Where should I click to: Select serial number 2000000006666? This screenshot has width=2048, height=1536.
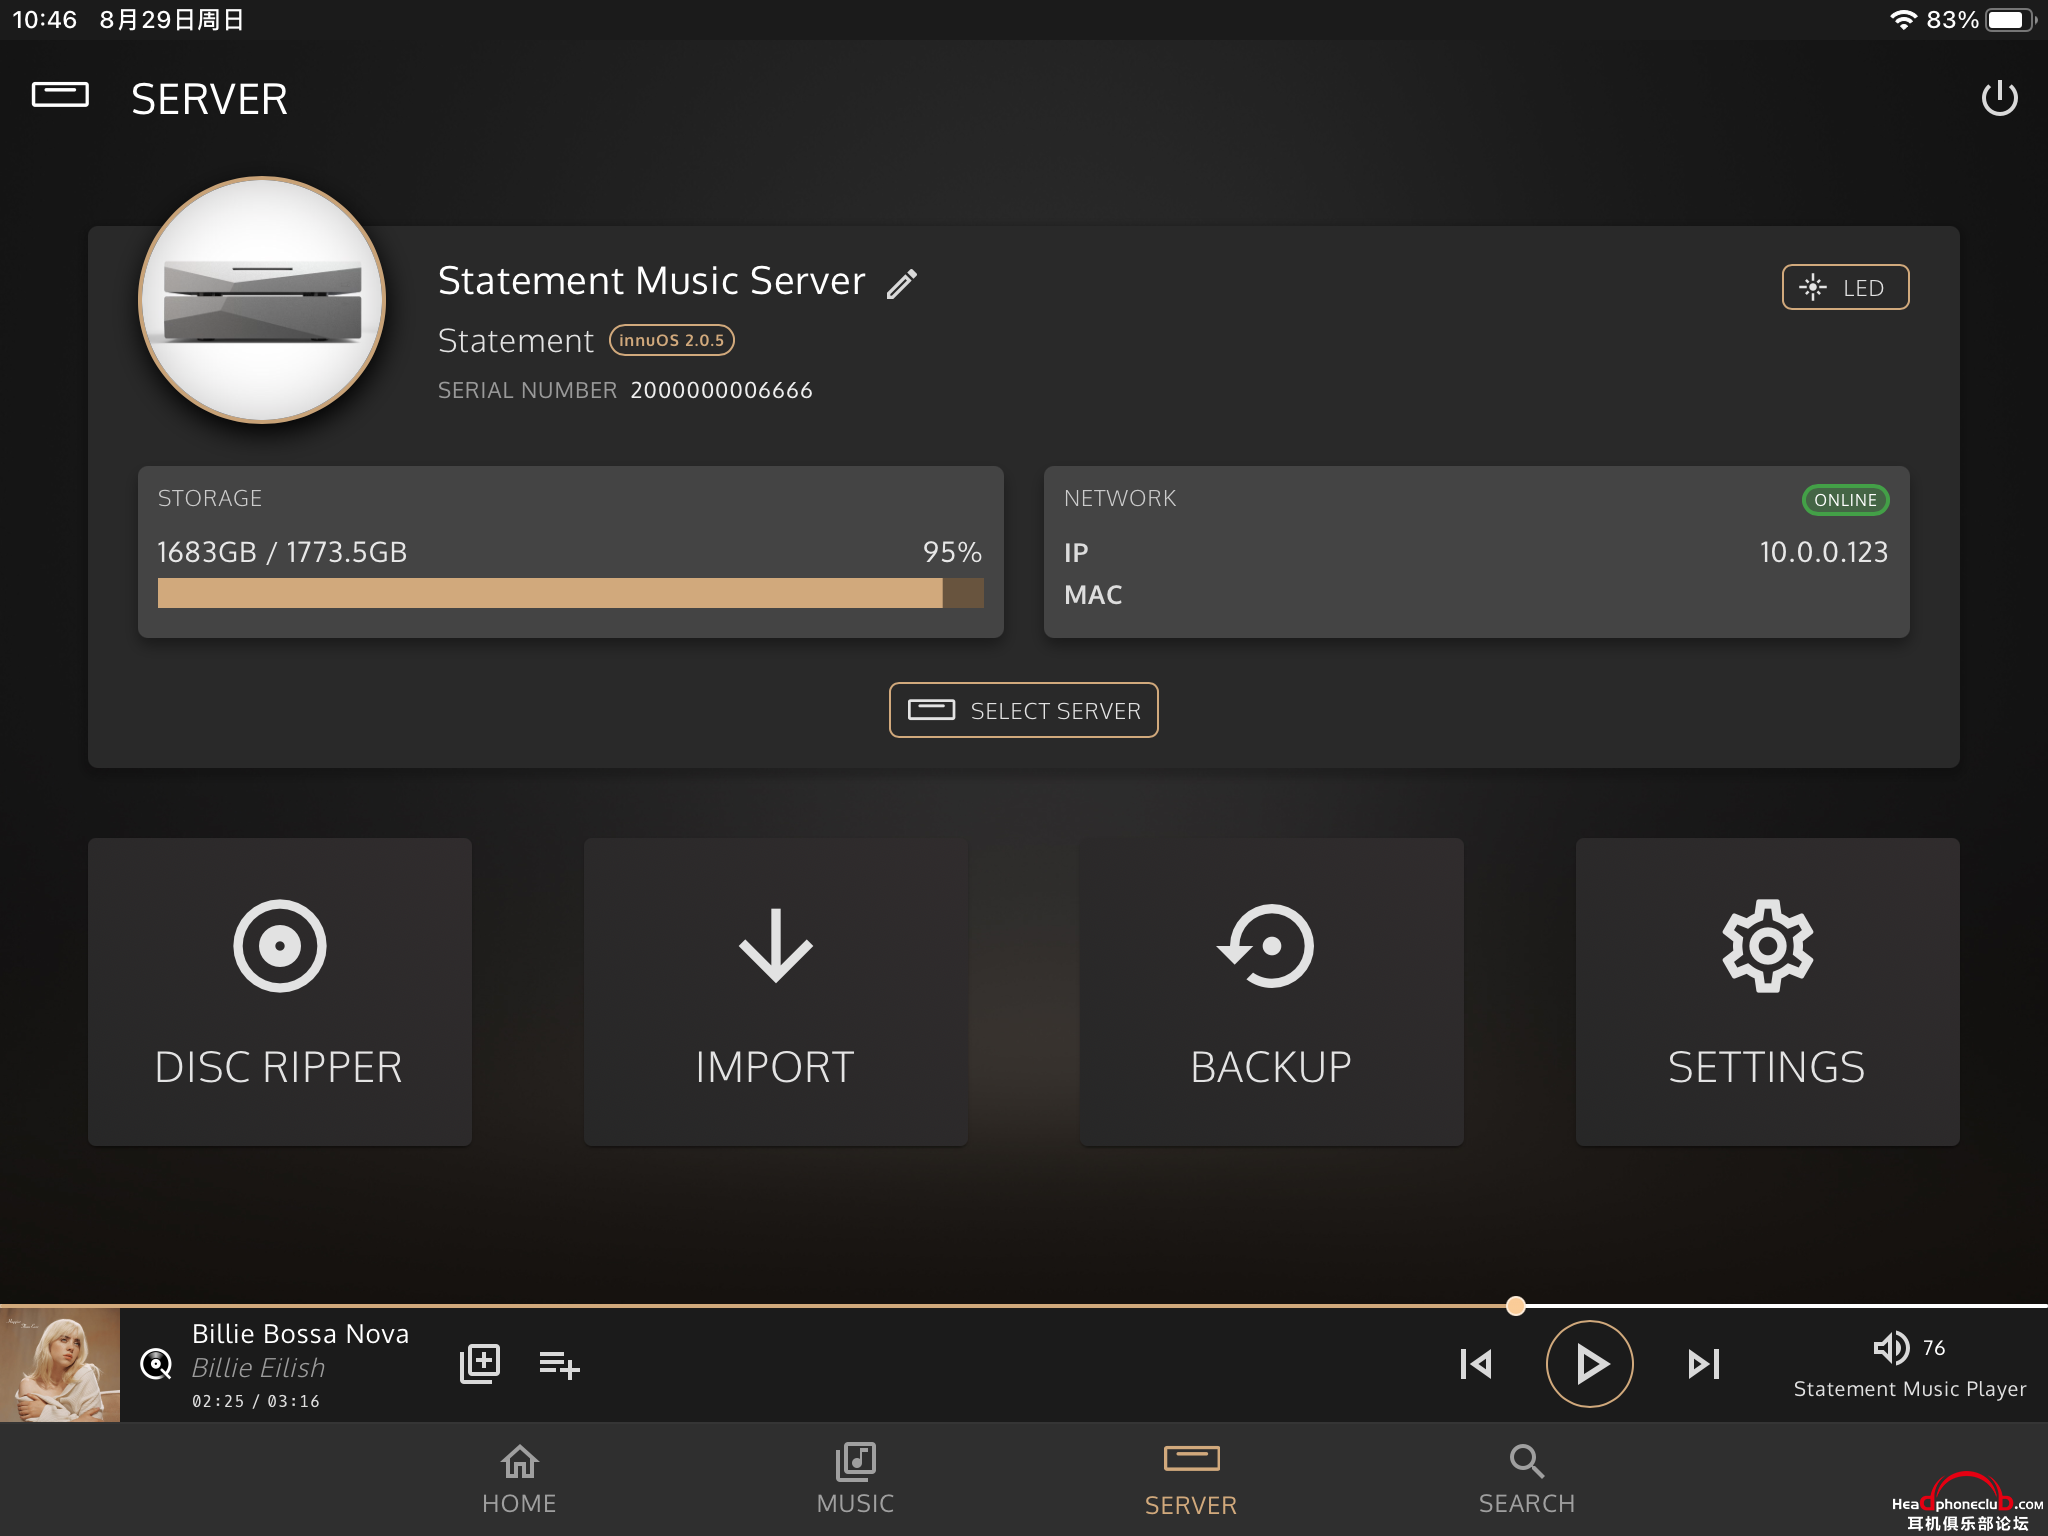click(721, 390)
